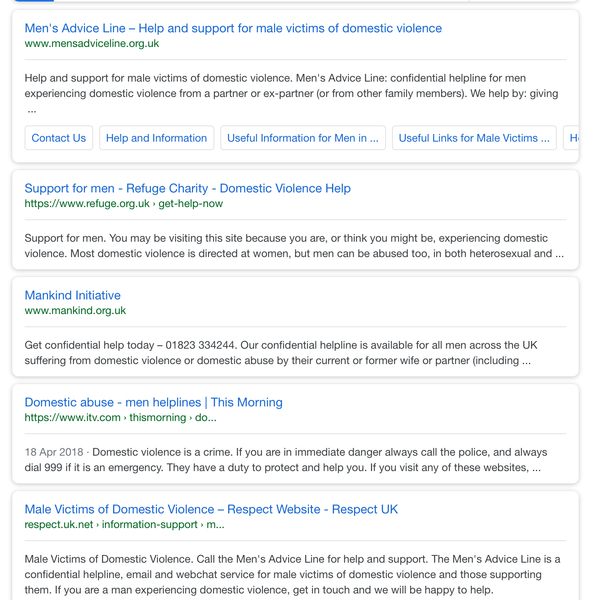The width and height of the screenshot is (591, 600).
Task: Open Male Victims of Domestic Violence Respect result
Action: [211, 509]
